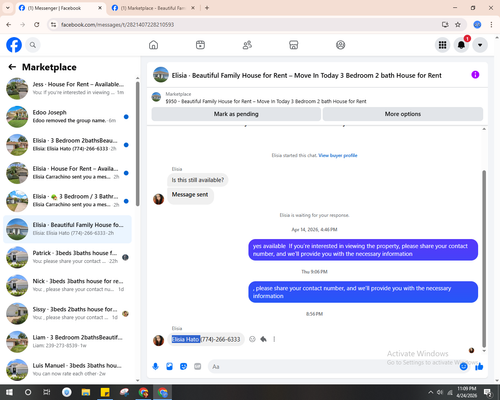The image size is (500, 400).
Task: Click Elisia's avatar beside phone number message
Action: tap(158, 340)
